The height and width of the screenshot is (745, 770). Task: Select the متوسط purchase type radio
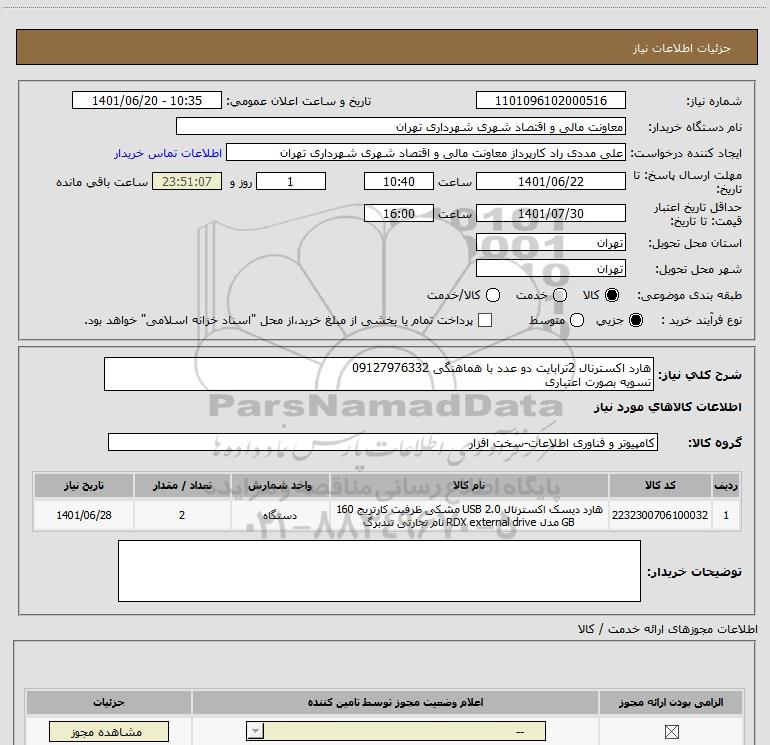coord(577,320)
